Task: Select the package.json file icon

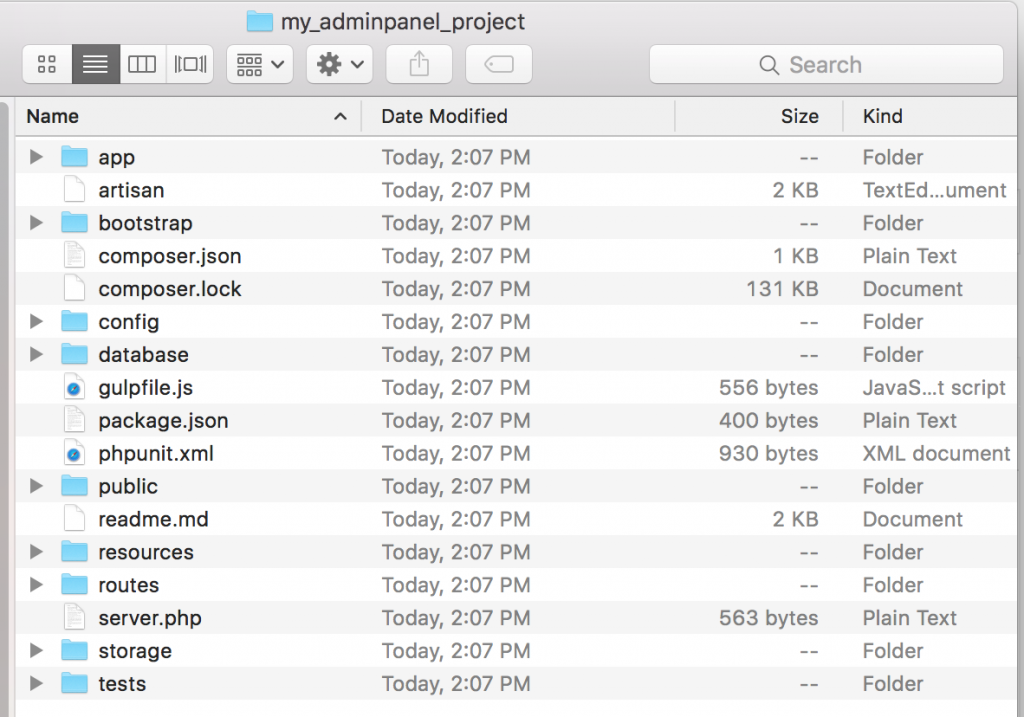Action: [74, 420]
